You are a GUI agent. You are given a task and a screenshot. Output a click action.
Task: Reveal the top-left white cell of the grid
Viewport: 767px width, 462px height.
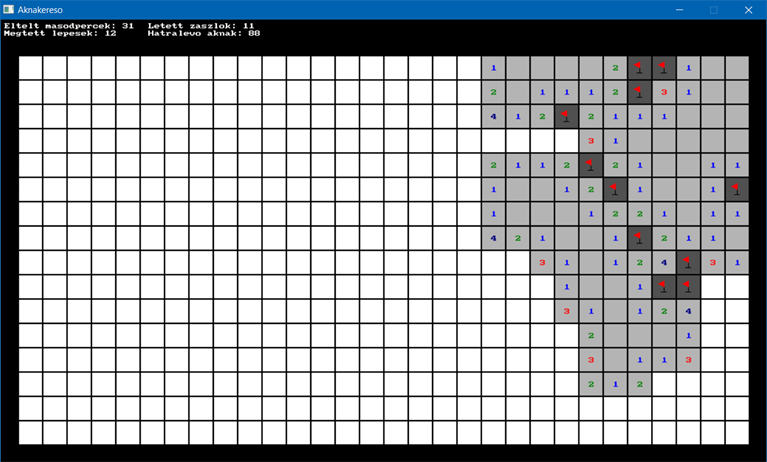tap(30, 68)
